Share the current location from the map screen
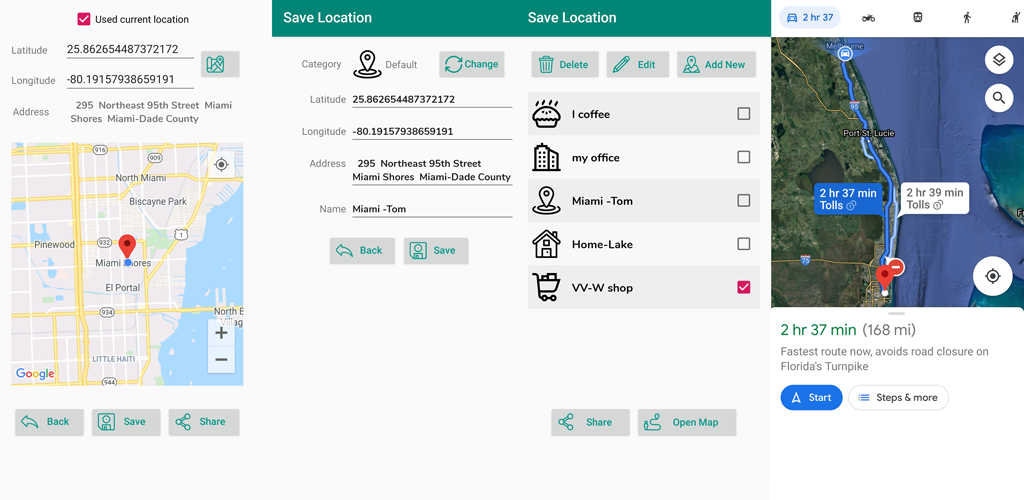Screen dimensions: 1024x500 (x=204, y=422)
